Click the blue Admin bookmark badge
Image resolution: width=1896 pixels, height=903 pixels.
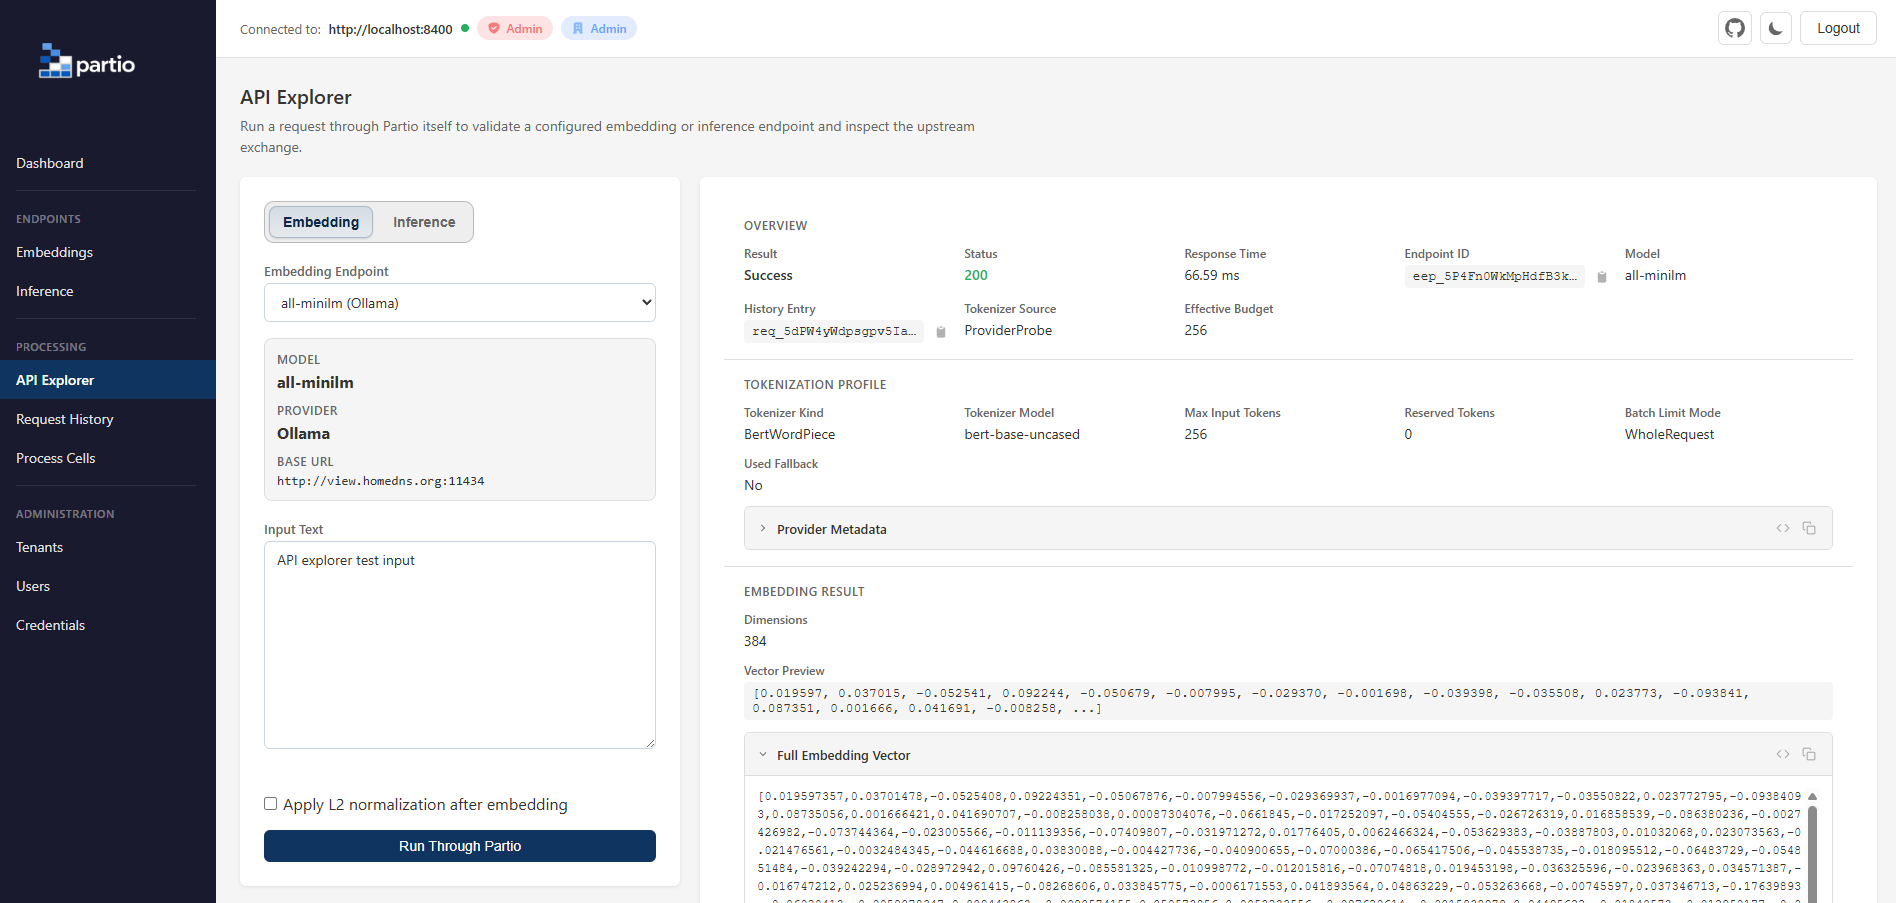coord(599,28)
